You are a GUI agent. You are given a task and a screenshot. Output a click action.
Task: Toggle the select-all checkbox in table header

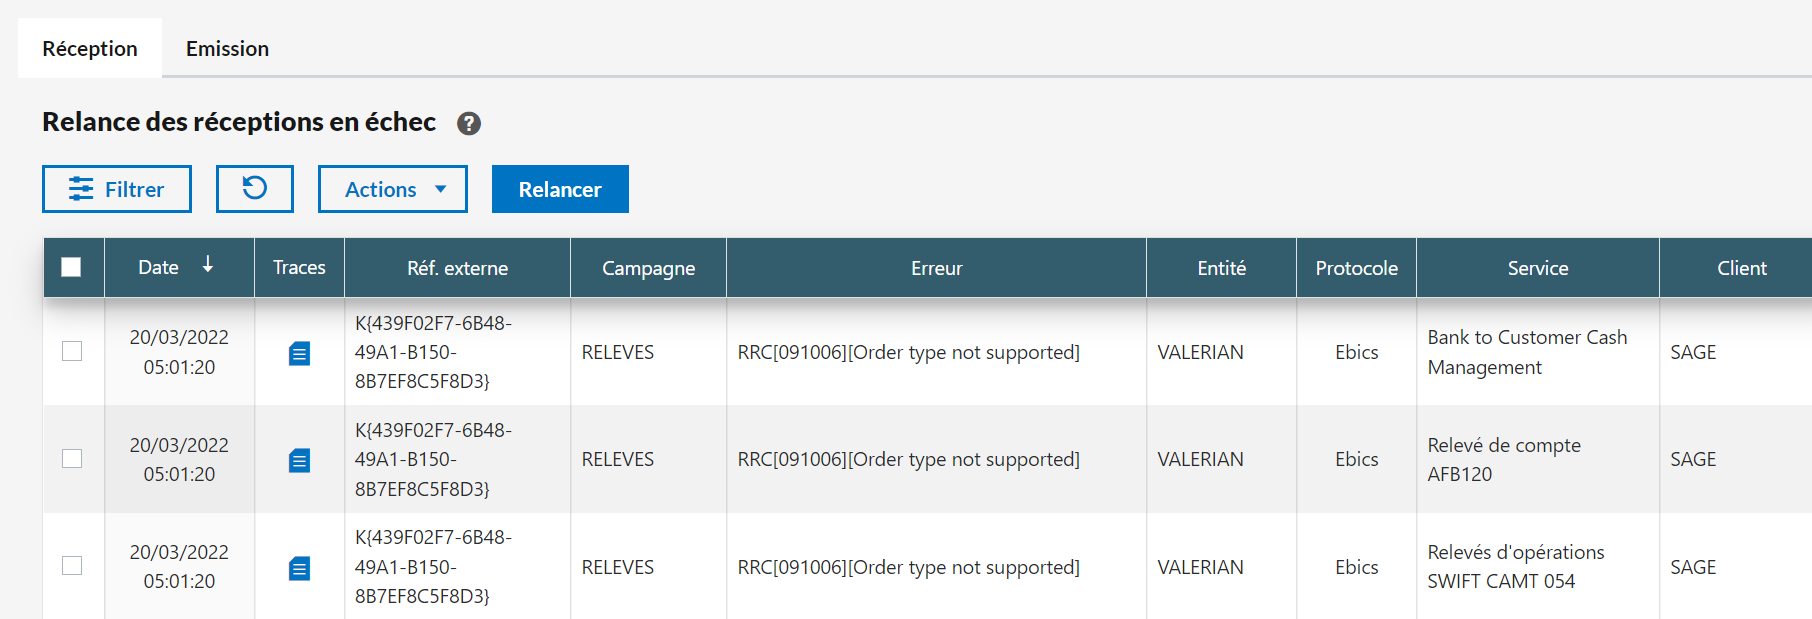coord(71,267)
